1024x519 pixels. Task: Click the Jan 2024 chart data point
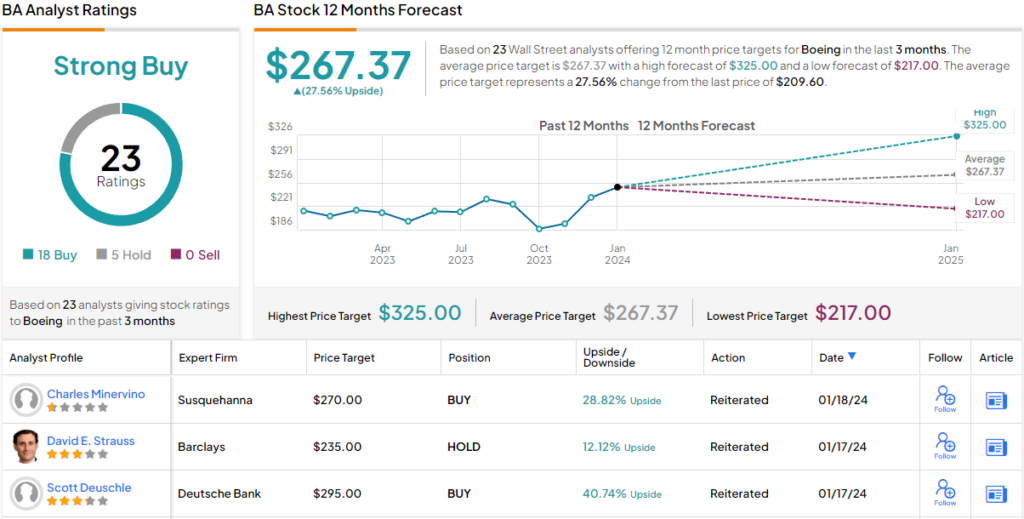(617, 187)
